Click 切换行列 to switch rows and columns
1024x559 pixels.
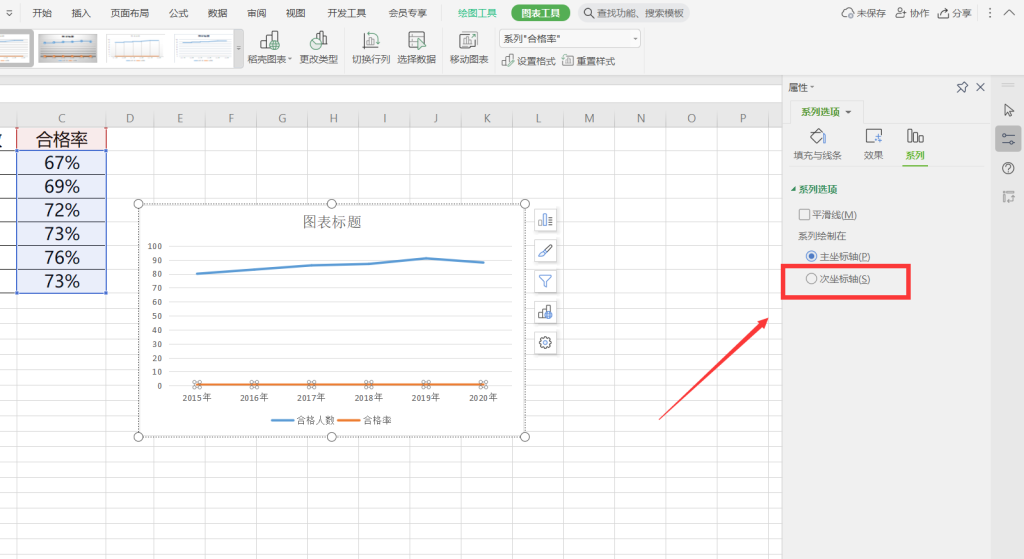coord(371,48)
